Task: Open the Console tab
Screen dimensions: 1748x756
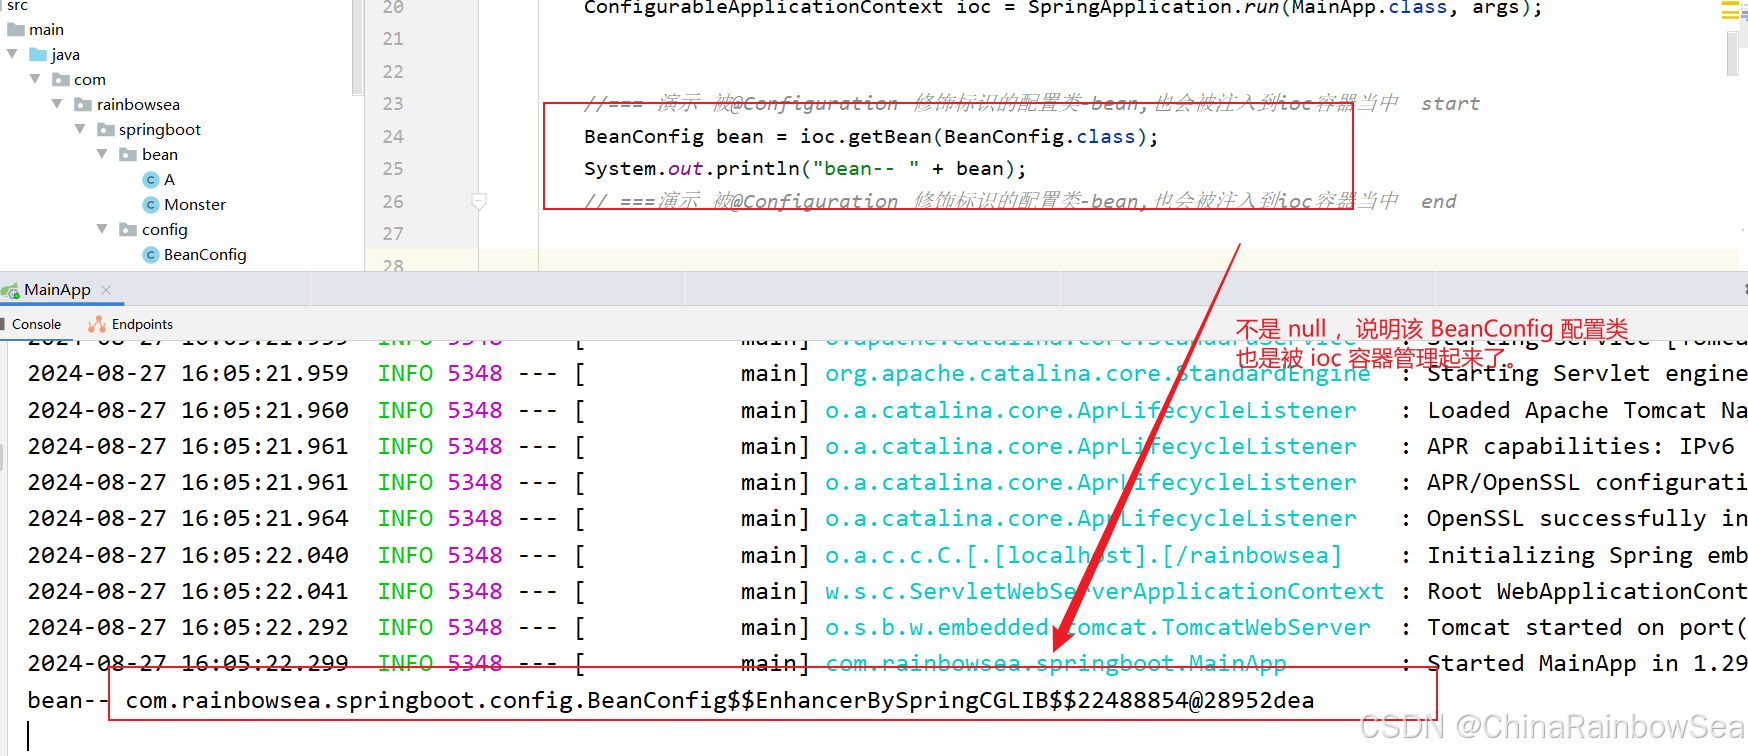Action: pyautogui.click(x=36, y=324)
